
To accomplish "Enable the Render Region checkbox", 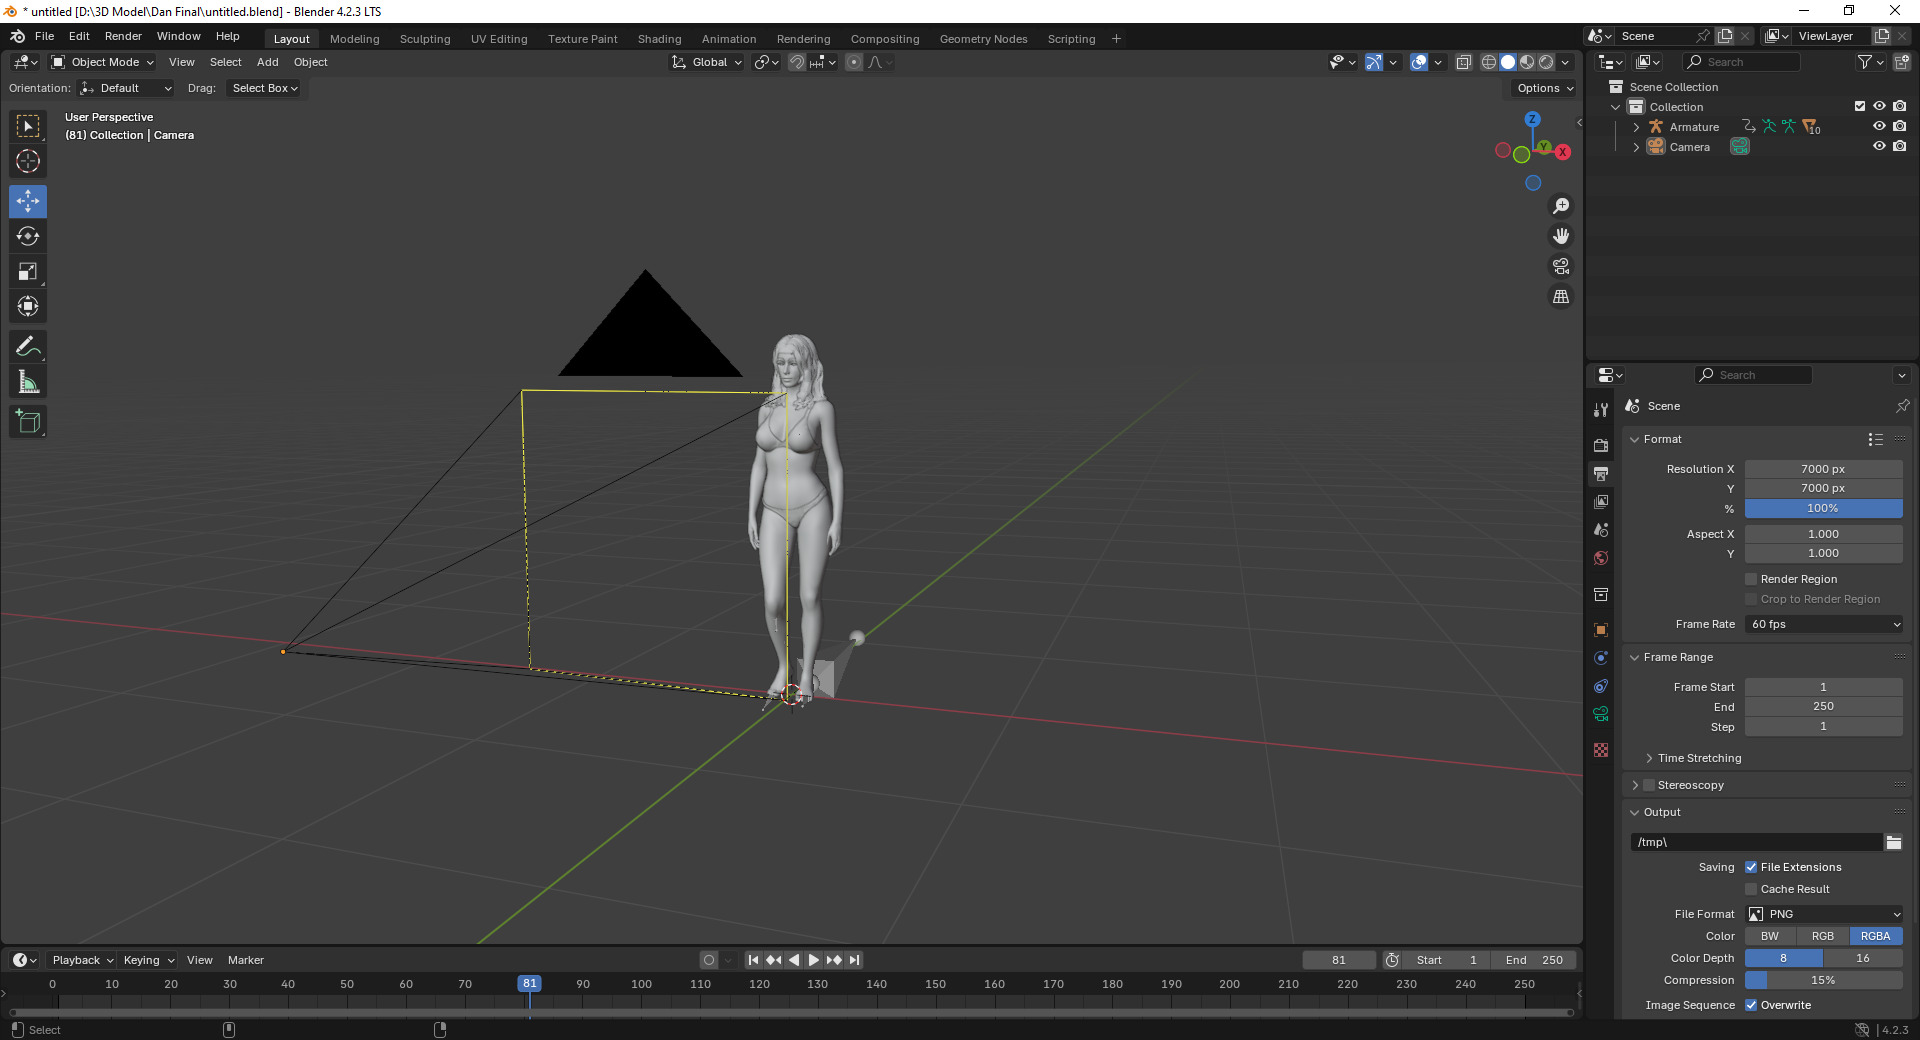I will 1751,579.
